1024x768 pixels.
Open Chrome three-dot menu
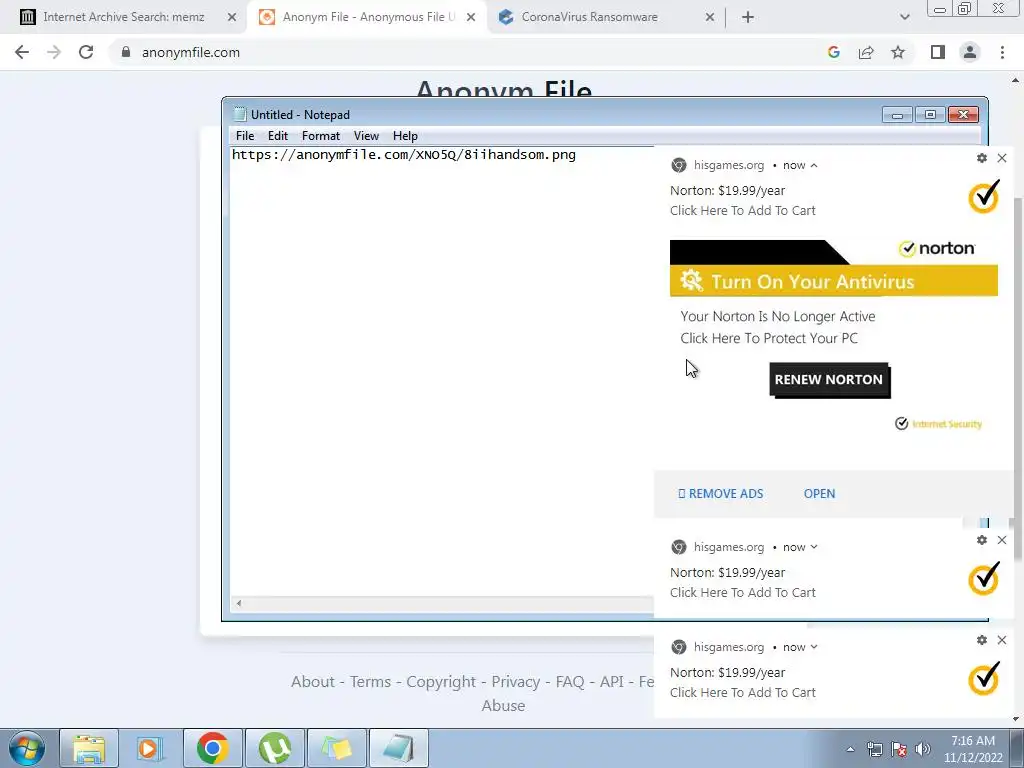[1002, 52]
